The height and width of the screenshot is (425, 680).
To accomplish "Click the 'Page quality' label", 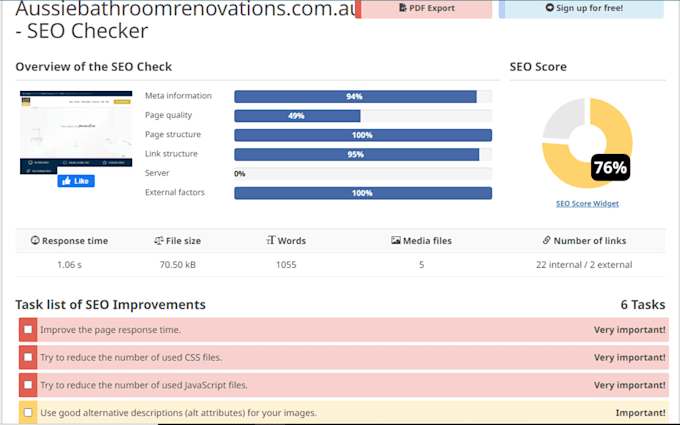I will [168, 115].
